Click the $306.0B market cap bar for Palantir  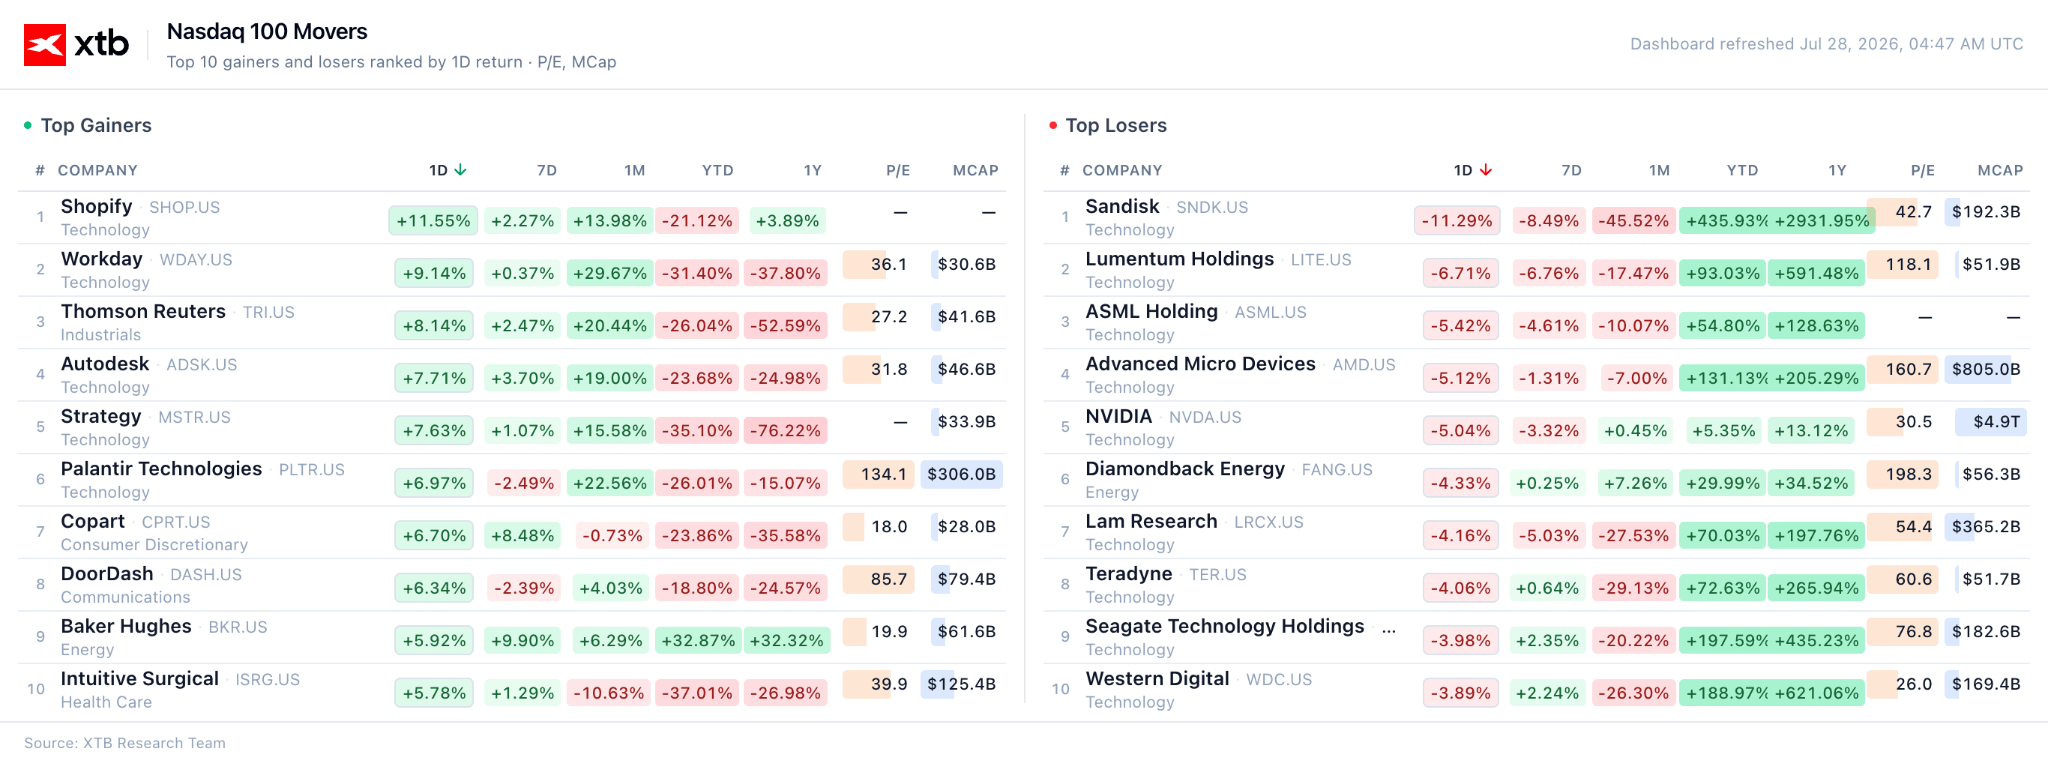961,474
